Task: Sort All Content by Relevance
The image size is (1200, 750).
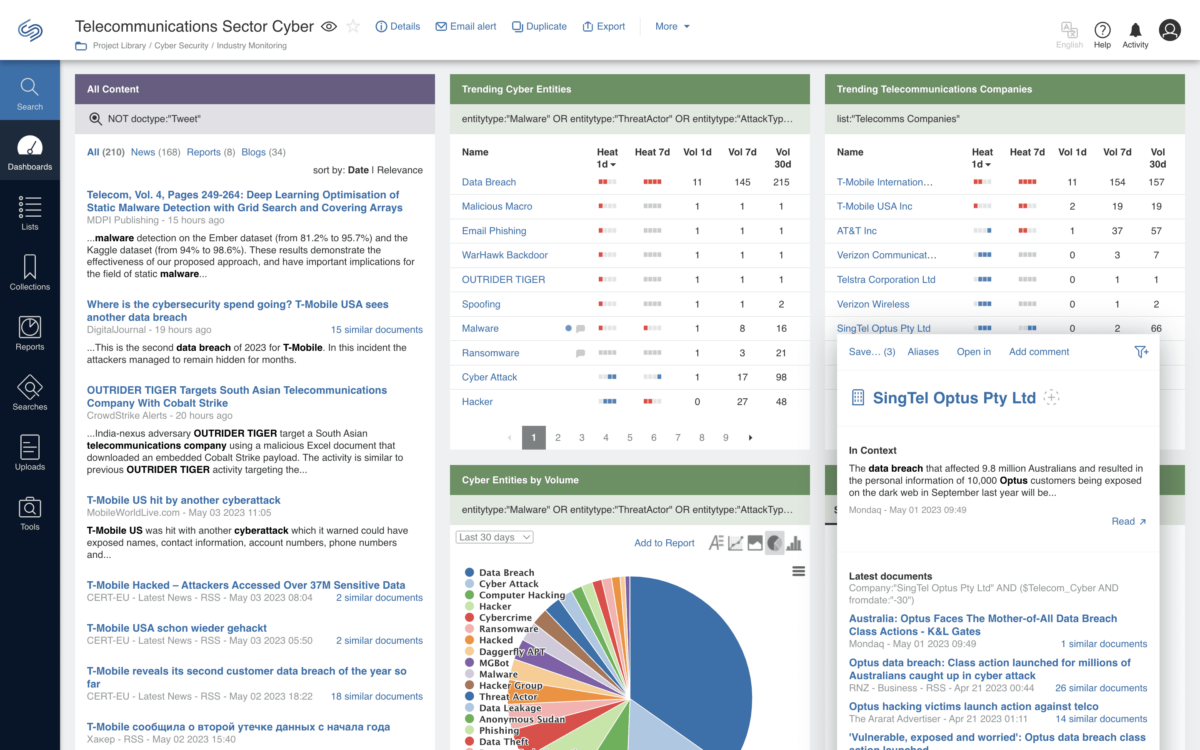Action: [x=399, y=170]
